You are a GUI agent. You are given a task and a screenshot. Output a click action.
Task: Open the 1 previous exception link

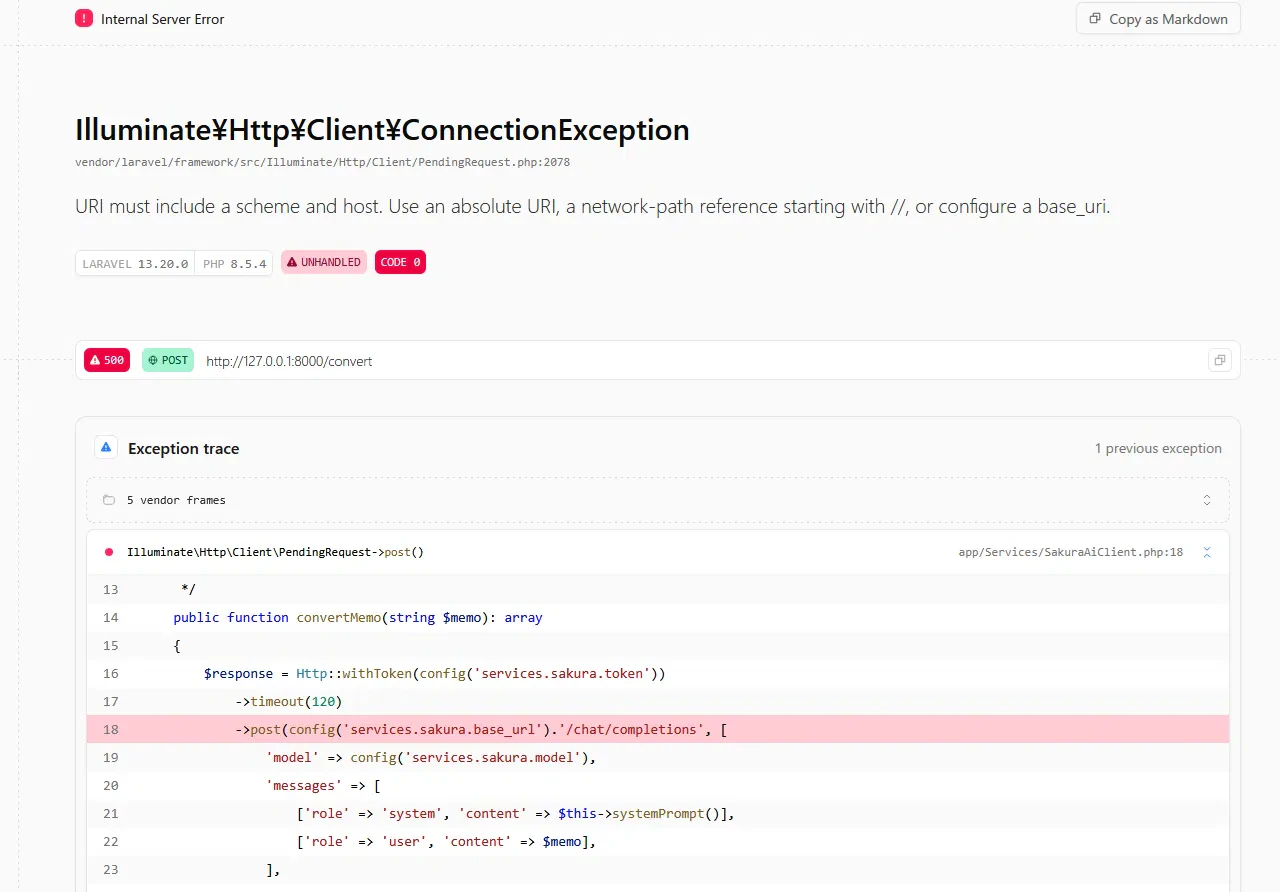click(1158, 448)
